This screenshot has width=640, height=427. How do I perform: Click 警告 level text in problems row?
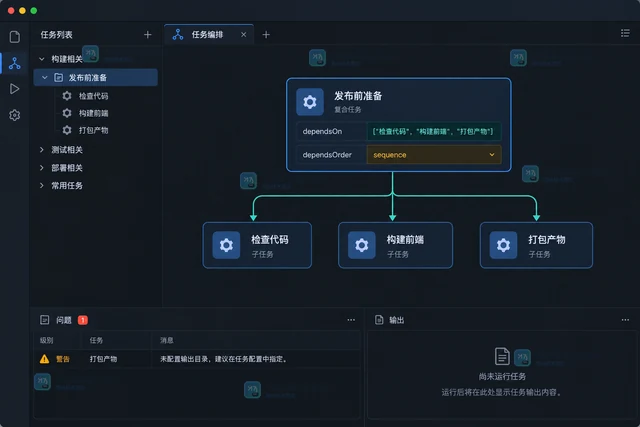coord(63,359)
